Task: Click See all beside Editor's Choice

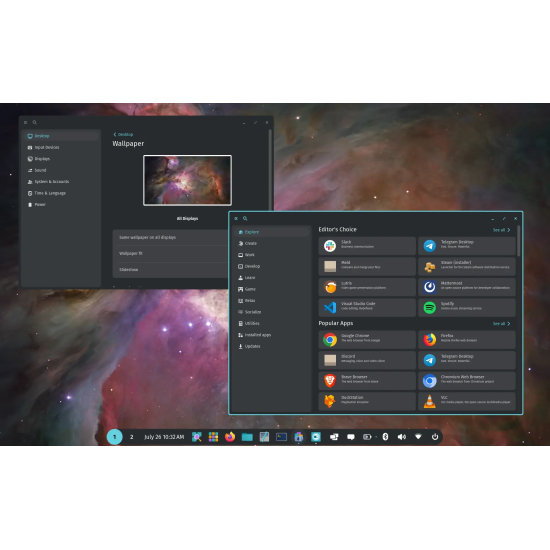Action: (501, 230)
